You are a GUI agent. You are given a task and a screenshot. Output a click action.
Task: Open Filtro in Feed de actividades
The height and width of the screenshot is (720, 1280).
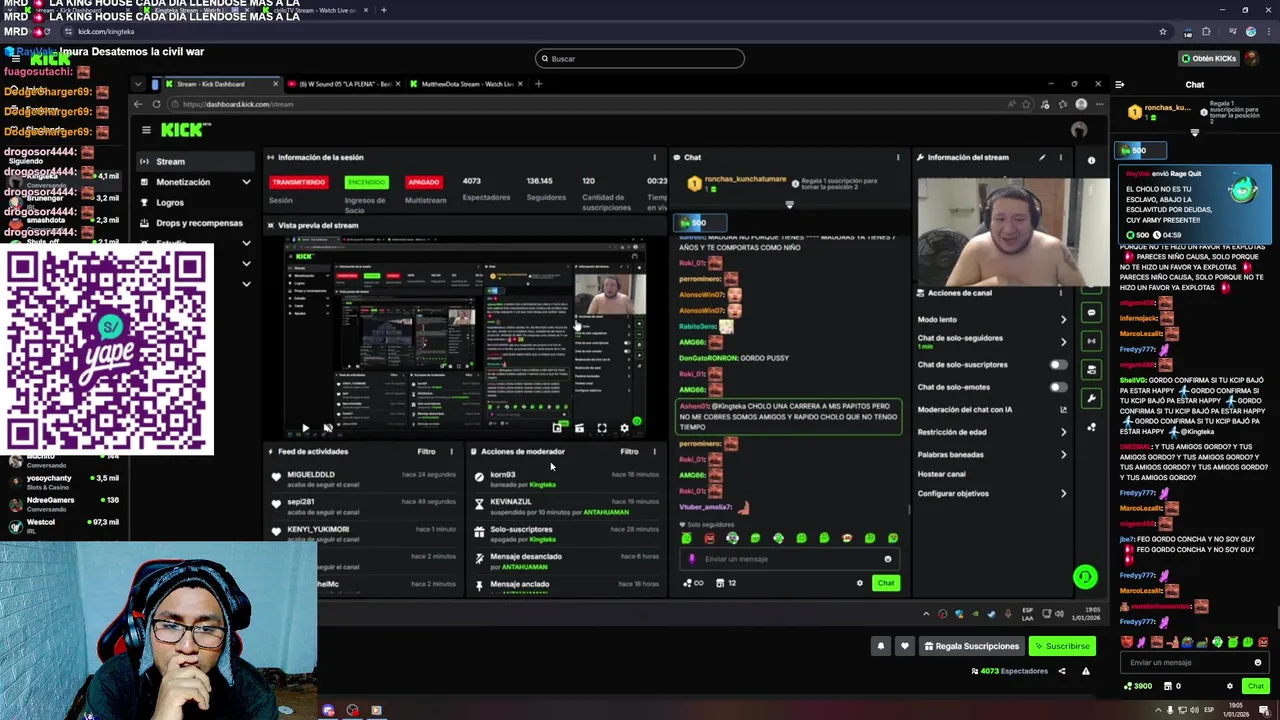(x=426, y=452)
